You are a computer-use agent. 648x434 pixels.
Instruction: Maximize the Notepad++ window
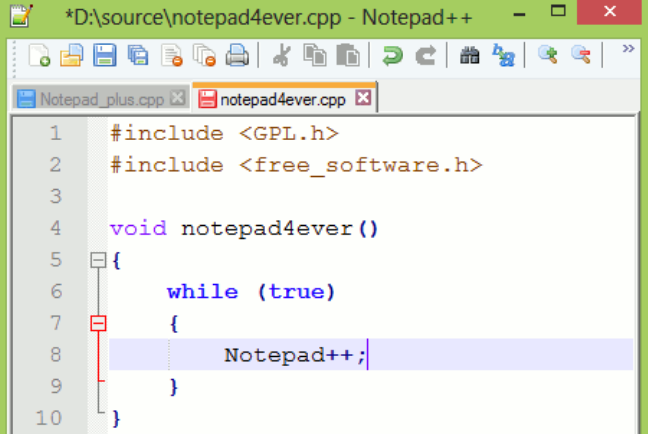558,11
